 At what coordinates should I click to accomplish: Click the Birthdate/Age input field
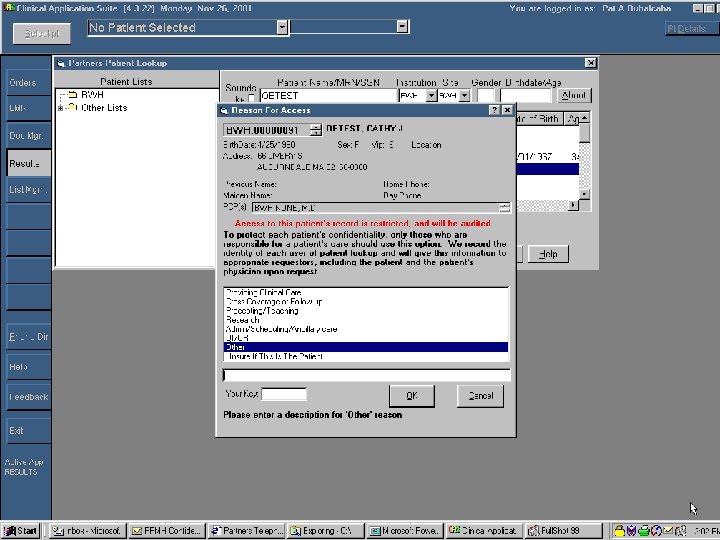526,96
